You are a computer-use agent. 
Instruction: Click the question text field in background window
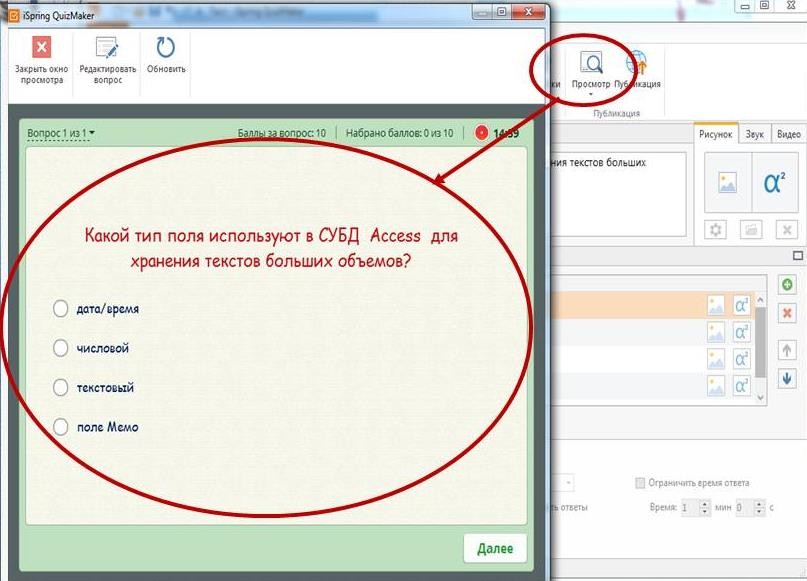(x=618, y=193)
